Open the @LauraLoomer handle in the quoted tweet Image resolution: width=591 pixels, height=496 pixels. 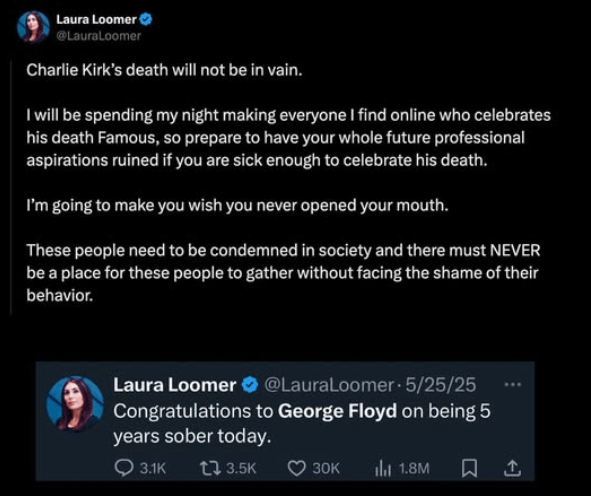pyautogui.click(x=328, y=385)
